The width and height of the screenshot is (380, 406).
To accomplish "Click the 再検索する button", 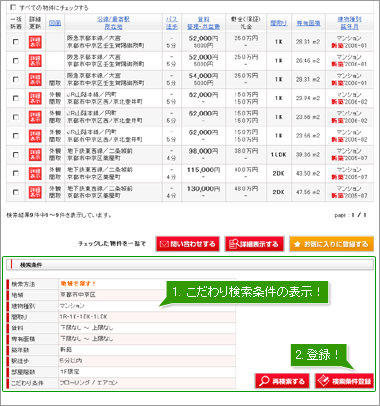I will click(x=282, y=381).
